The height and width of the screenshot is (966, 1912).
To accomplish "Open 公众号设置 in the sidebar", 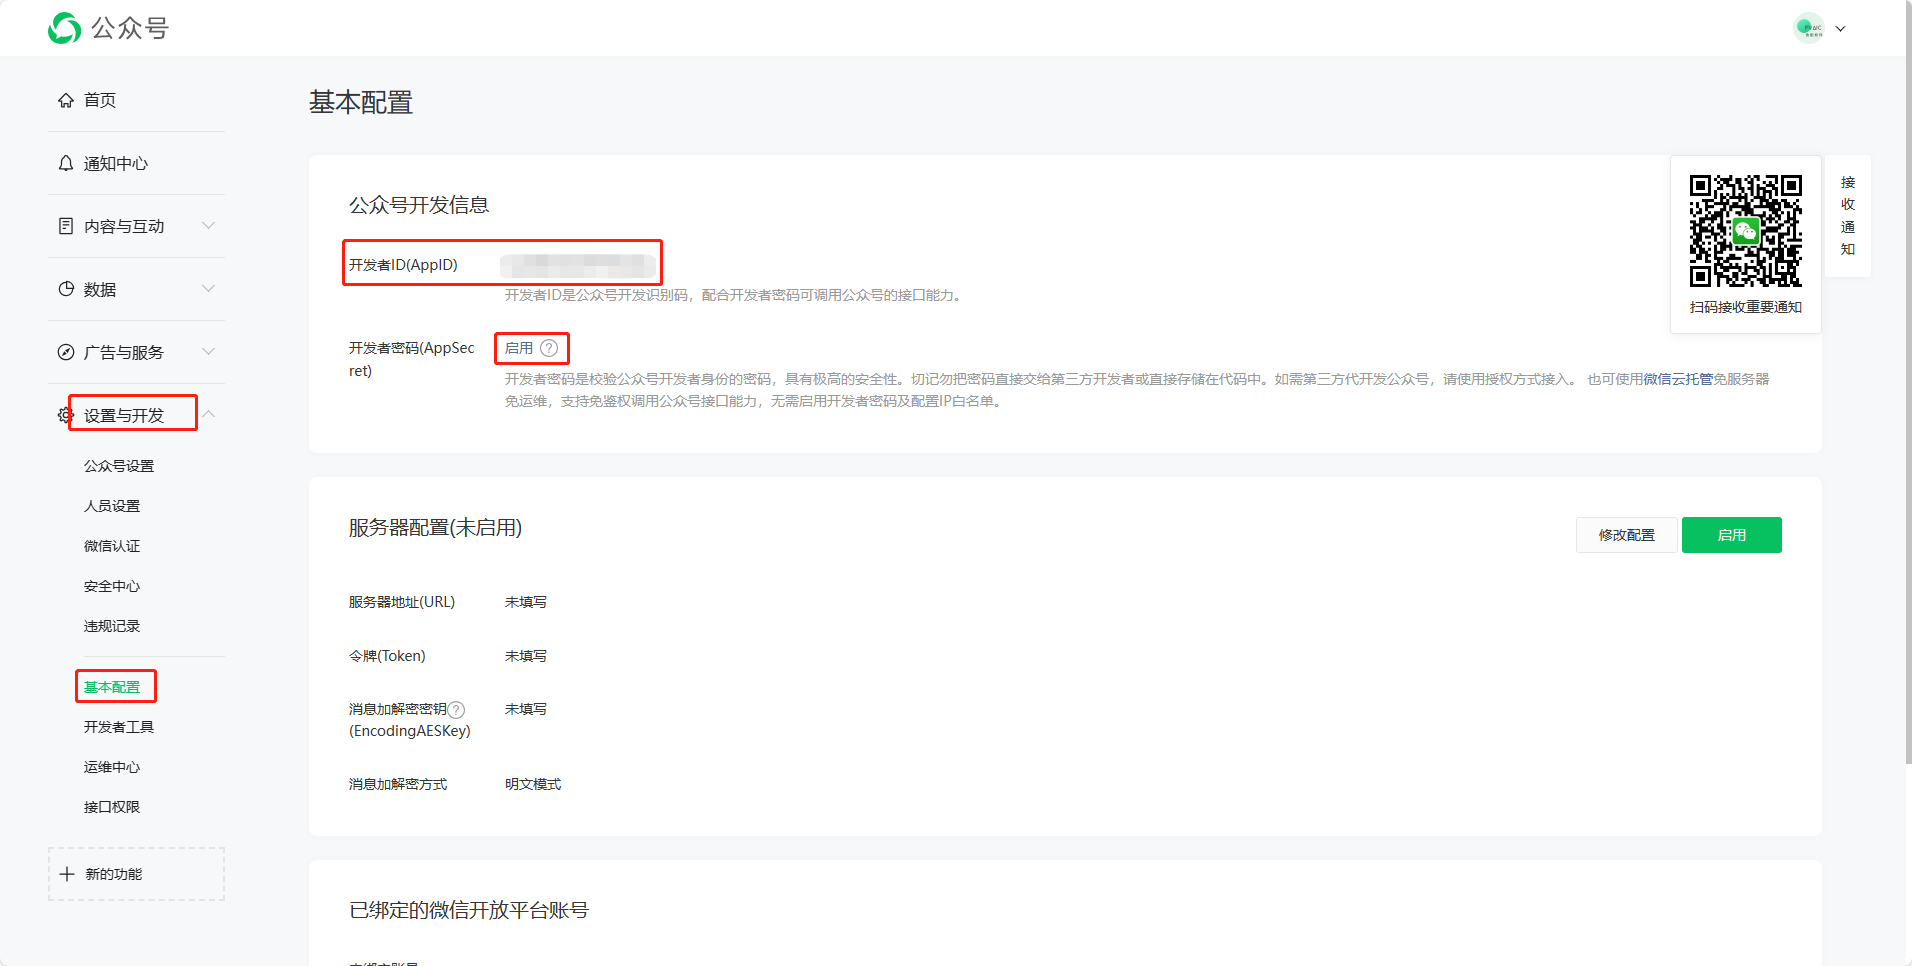I will 119,466.
